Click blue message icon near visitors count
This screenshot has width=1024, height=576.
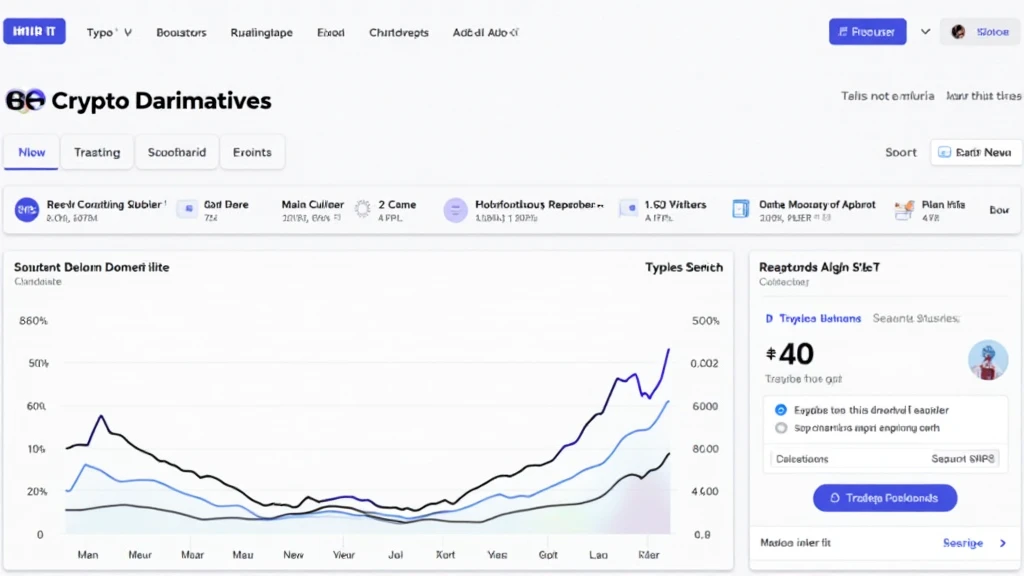(x=629, y=209)
